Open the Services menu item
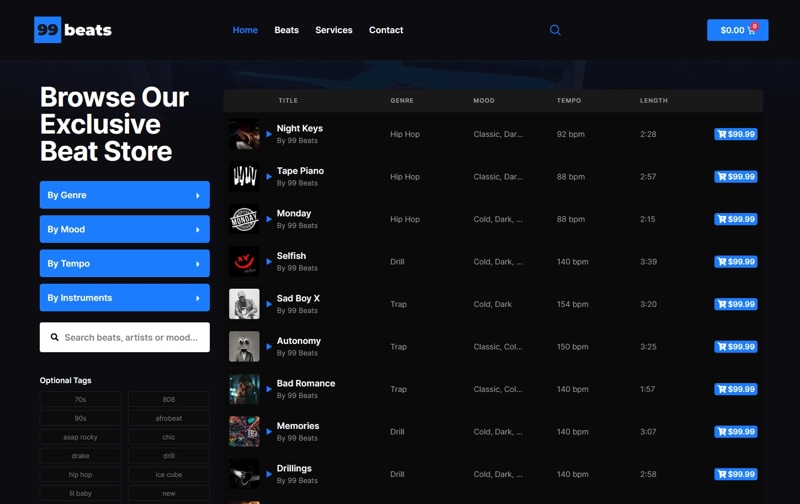The width and height of the screenshot is (800, 504). pyautogui.click(x=333, y=30)
